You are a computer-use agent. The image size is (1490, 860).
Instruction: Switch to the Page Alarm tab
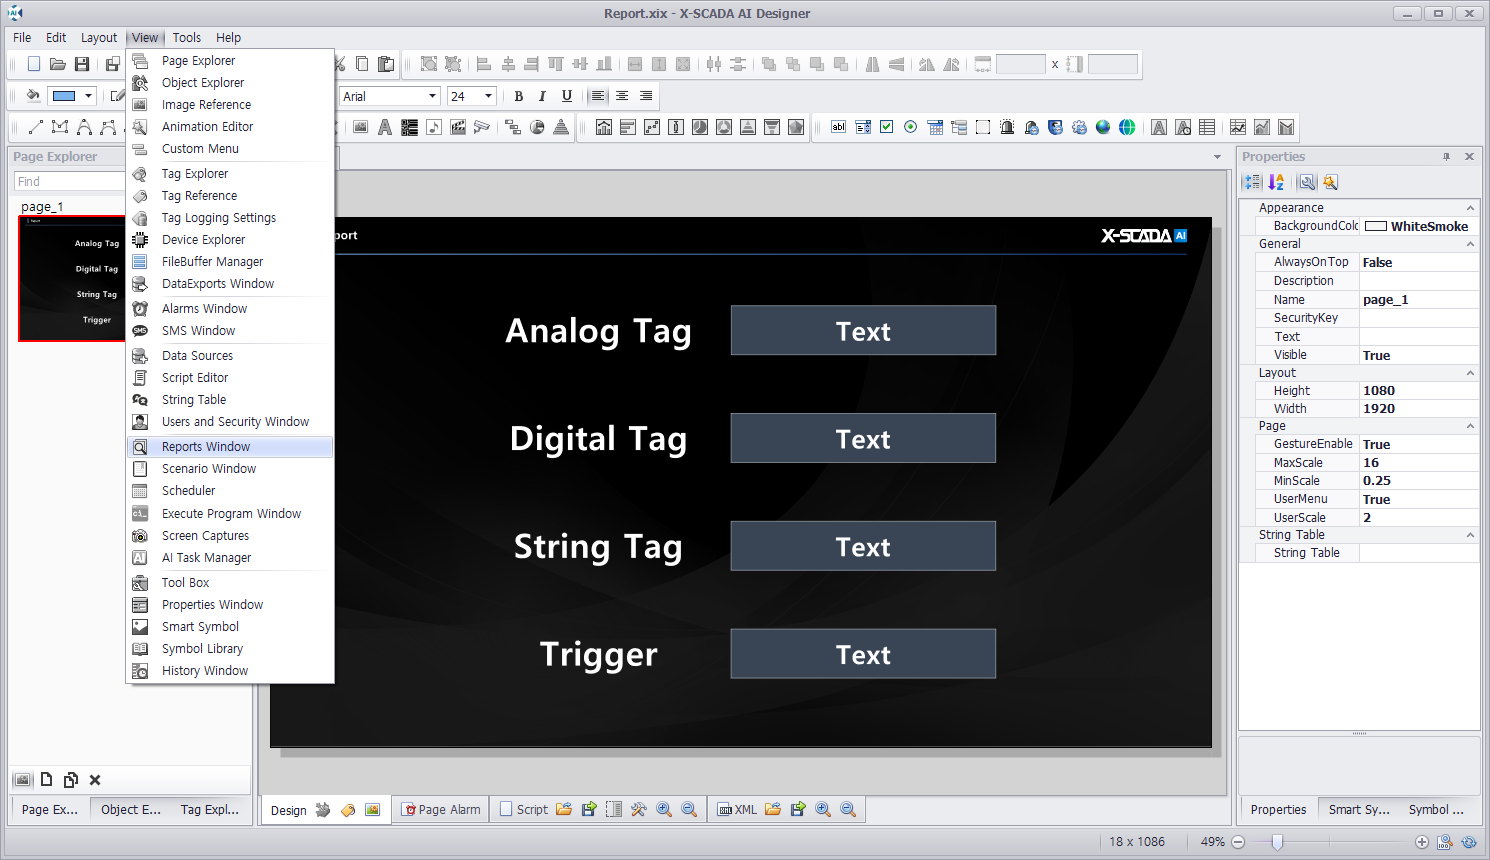[441, 810]
